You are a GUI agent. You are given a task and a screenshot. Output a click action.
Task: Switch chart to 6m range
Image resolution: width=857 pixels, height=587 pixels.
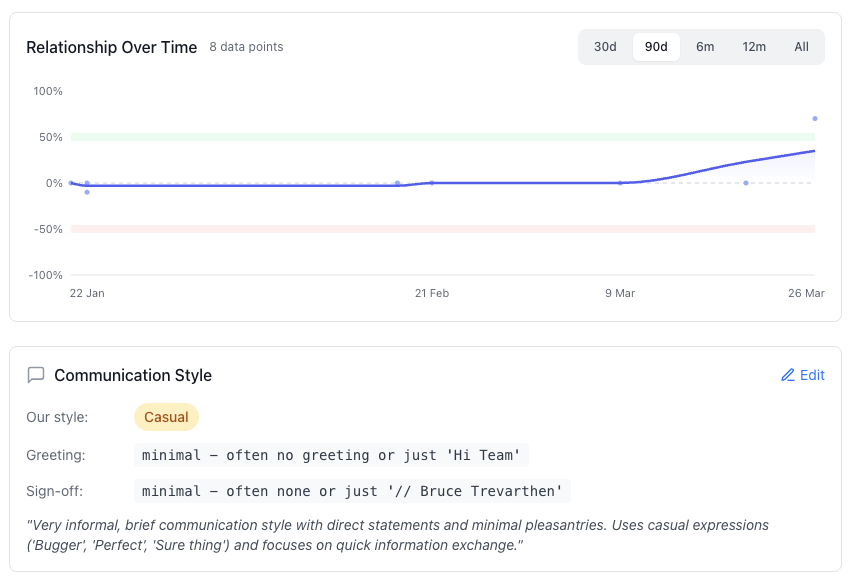705,47
